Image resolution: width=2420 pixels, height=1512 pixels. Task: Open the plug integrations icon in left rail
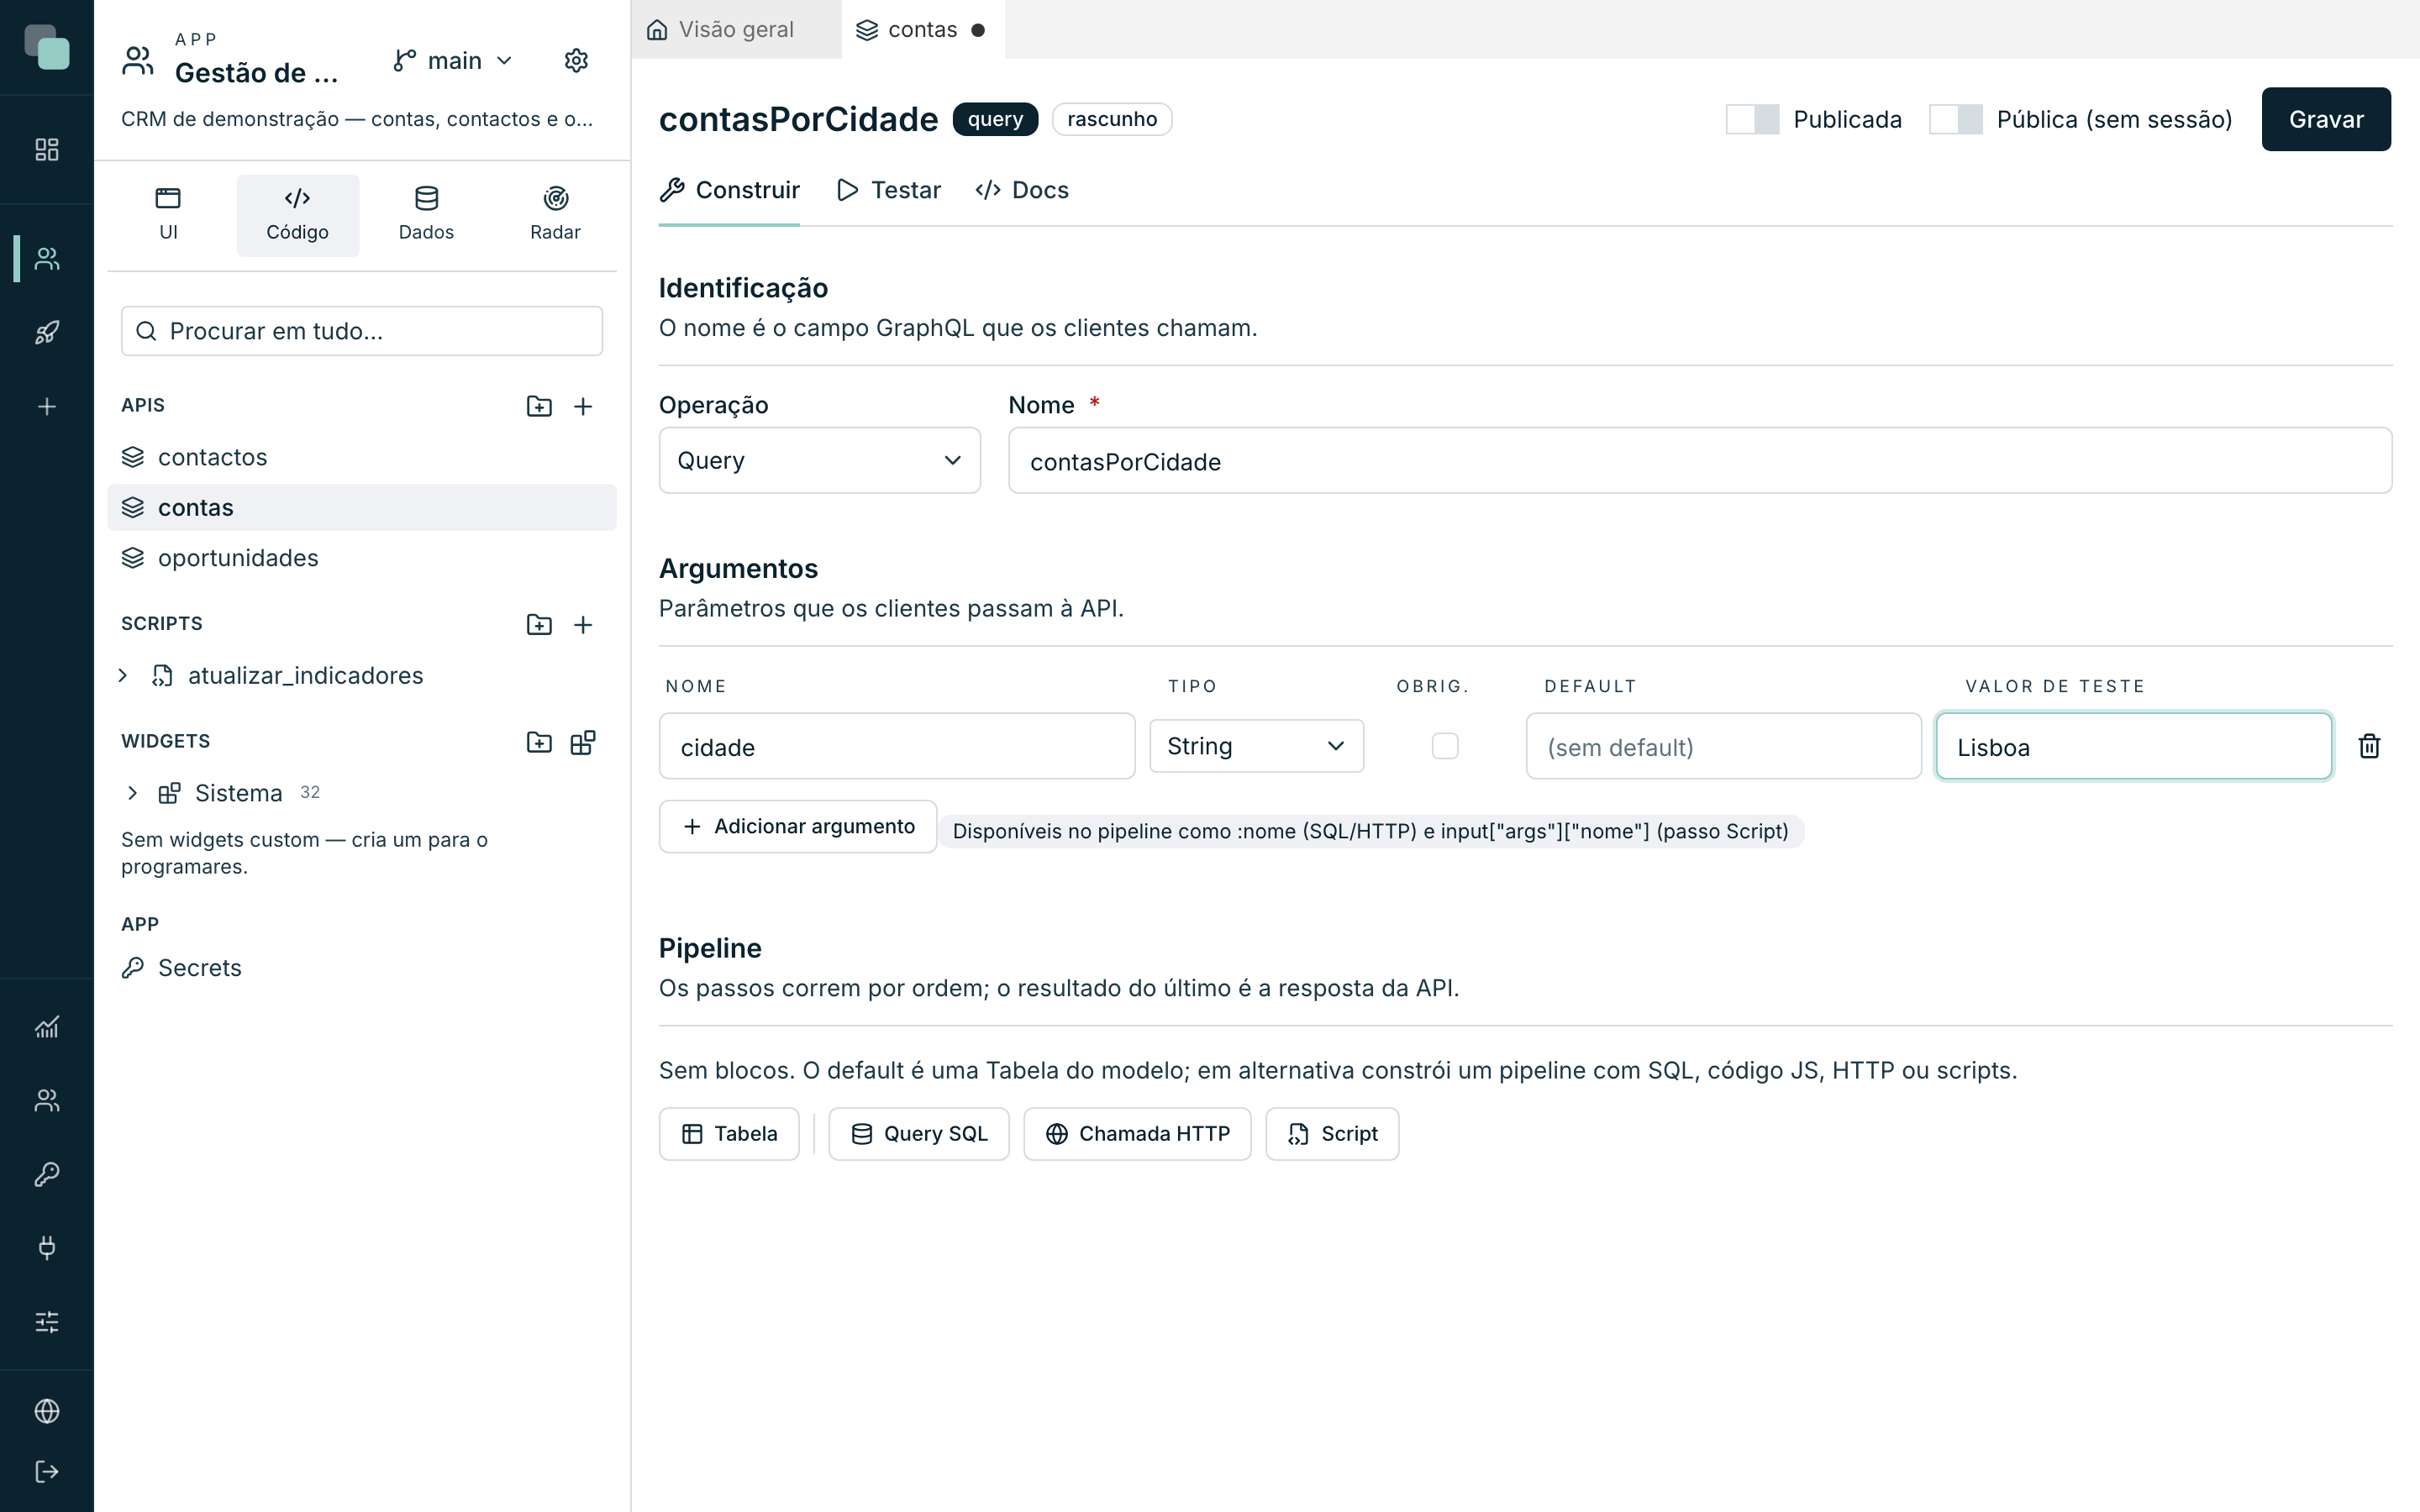[x=47, y=1247]
